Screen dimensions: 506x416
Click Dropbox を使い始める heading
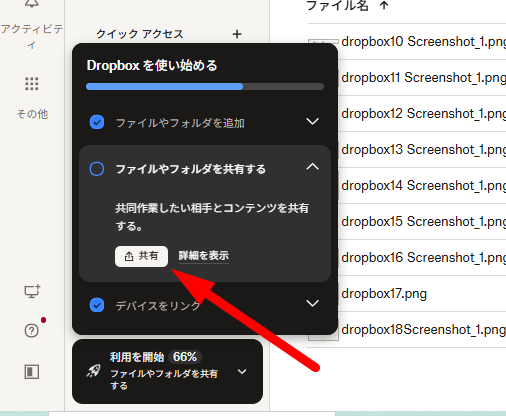coord(152,65)
